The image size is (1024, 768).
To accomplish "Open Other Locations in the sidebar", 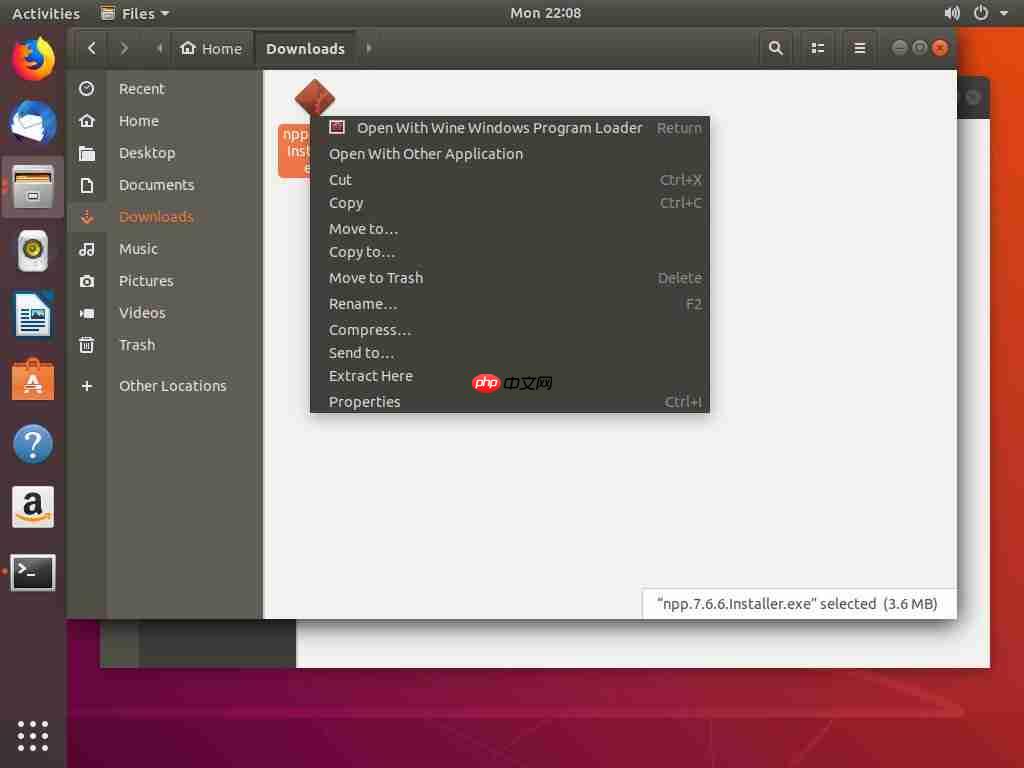I will [x=172, y=385].
